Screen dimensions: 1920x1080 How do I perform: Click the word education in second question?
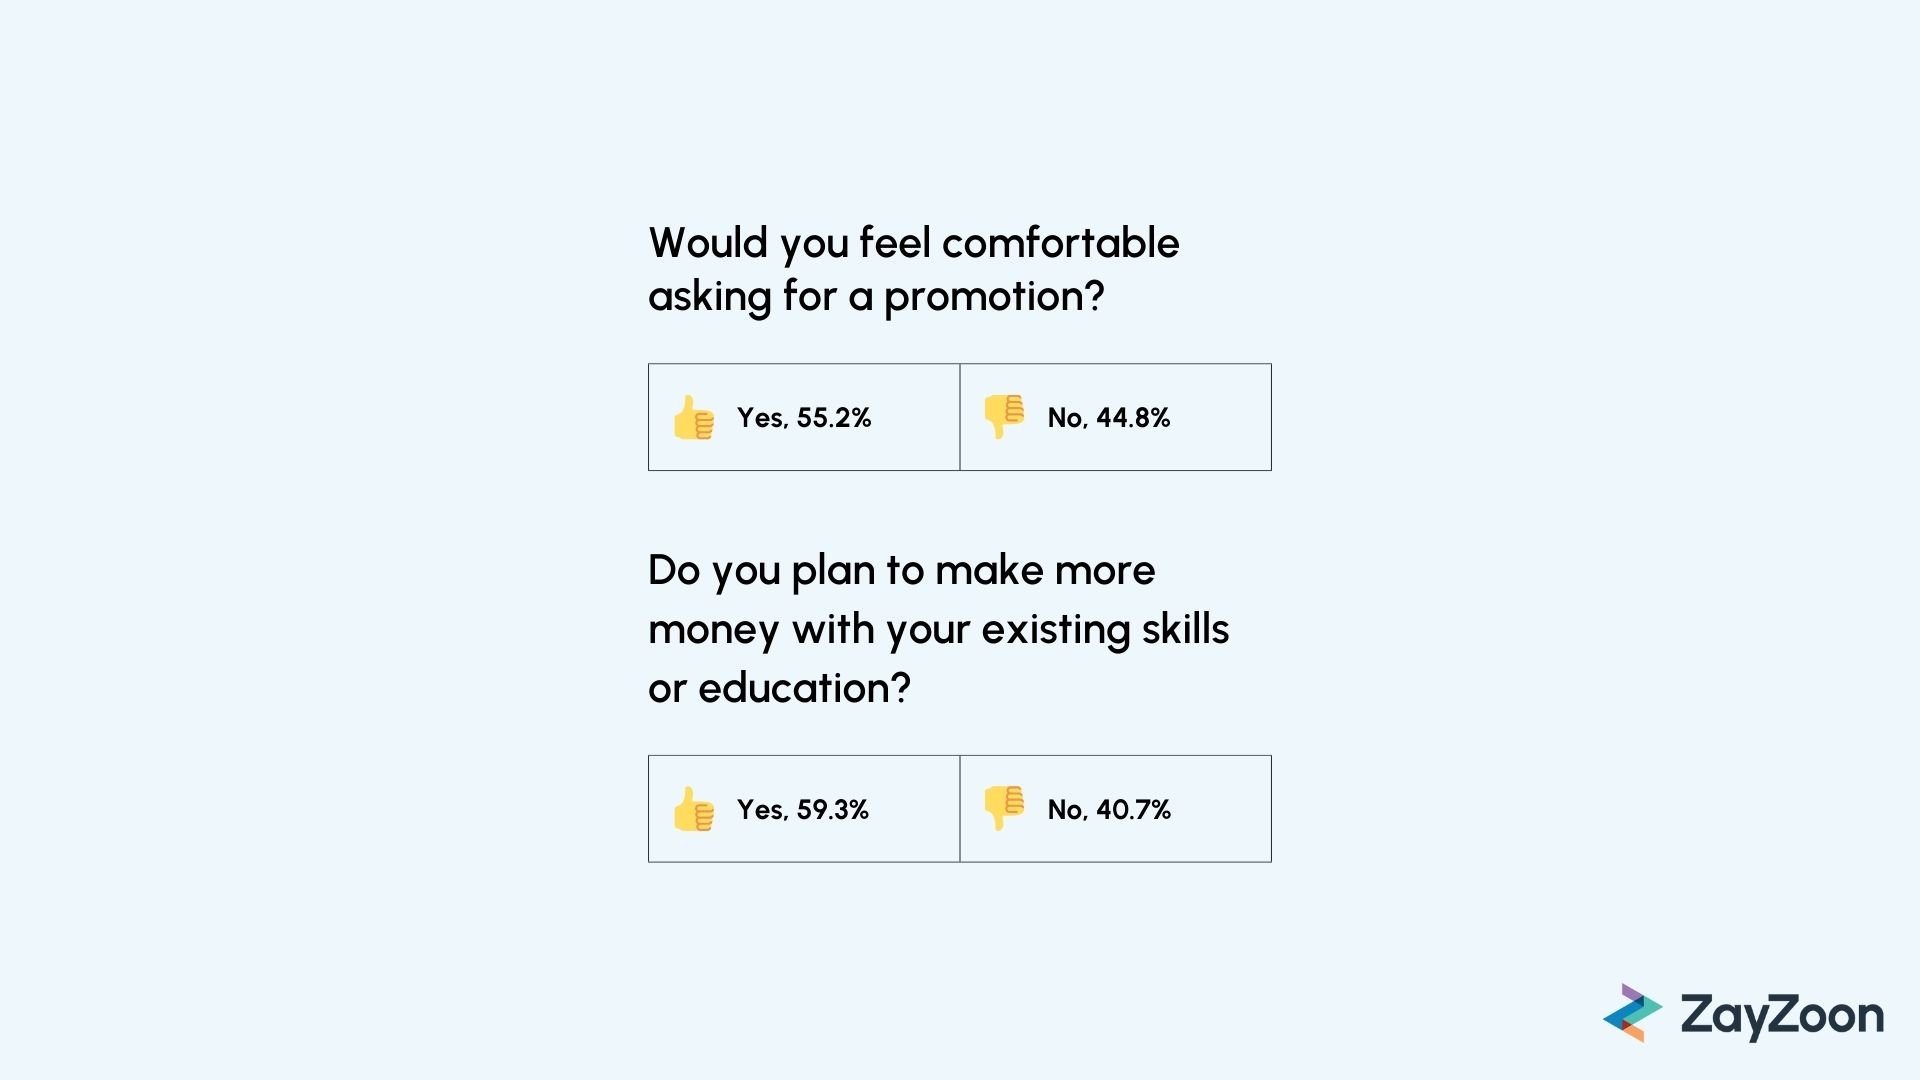coord(804,688)
